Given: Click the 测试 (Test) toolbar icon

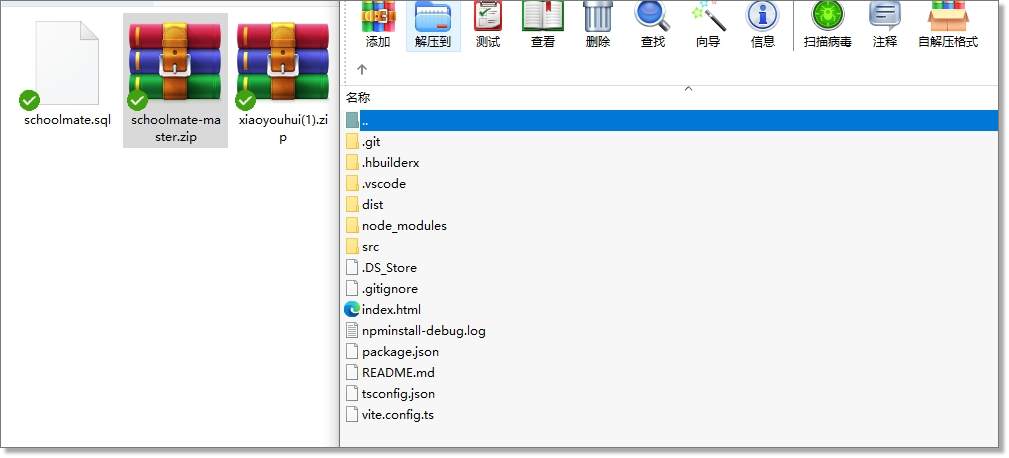Looking at the screenshot, I should [x=488, y=17].
